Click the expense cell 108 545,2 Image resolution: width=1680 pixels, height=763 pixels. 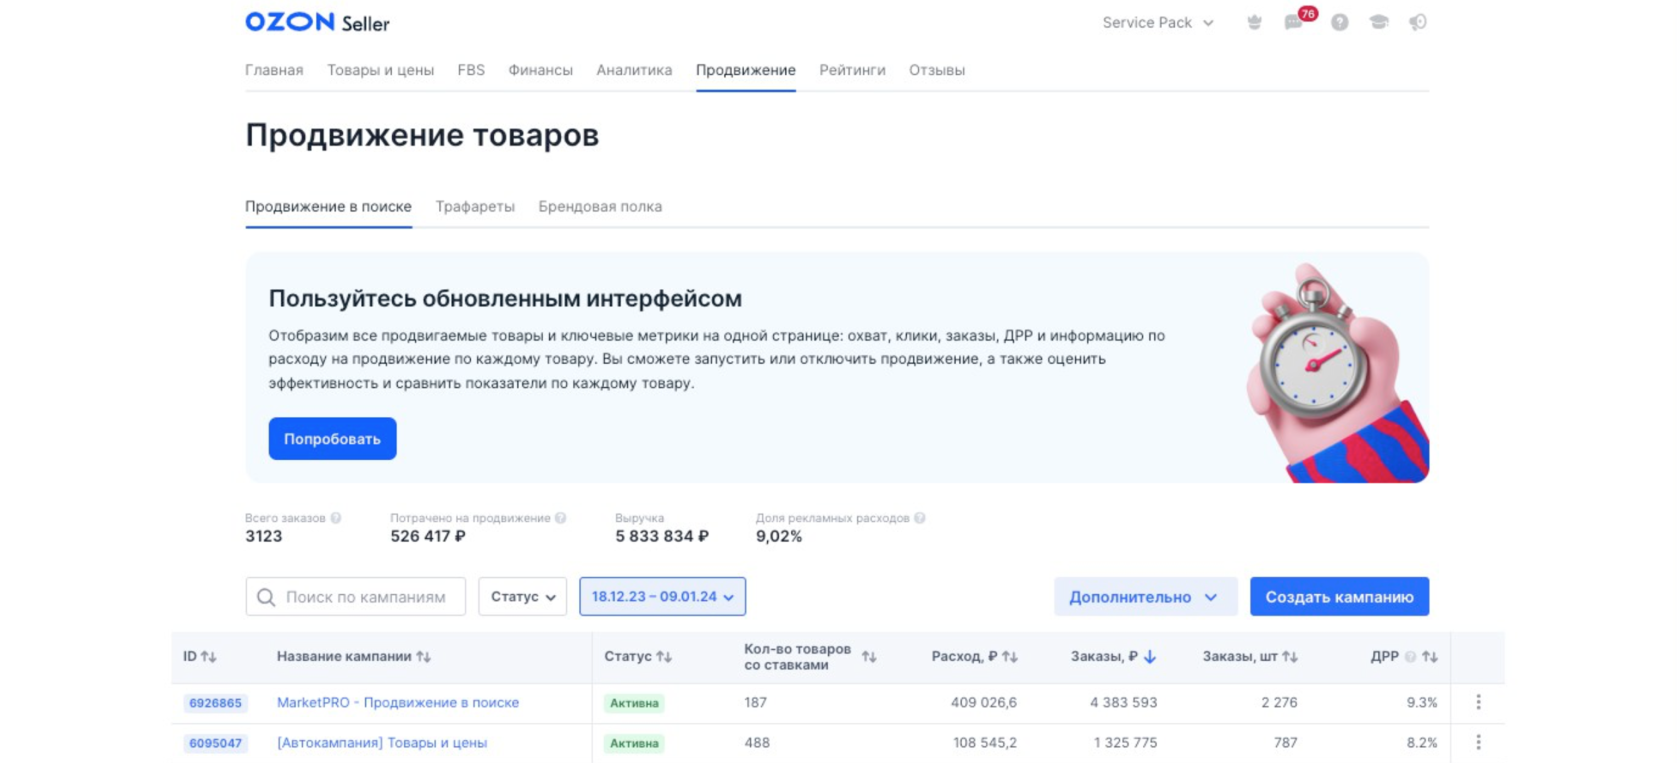point(985,742)
